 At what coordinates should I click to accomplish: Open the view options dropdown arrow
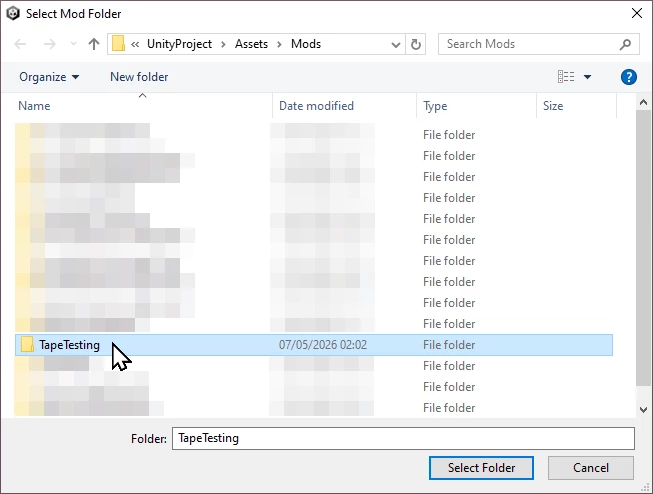pos(587,77)
